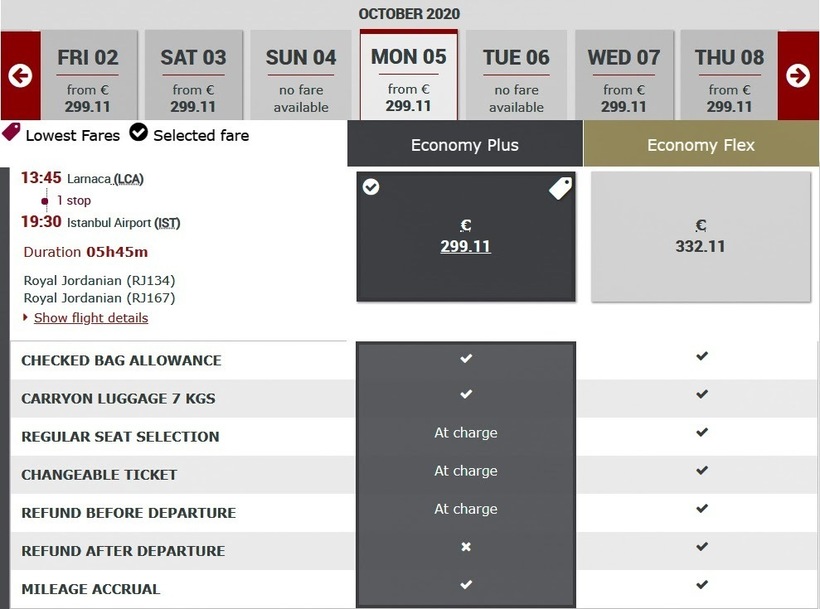Click the next dates right arrow
Screen dimensions: 820x609
pos(797,75)
